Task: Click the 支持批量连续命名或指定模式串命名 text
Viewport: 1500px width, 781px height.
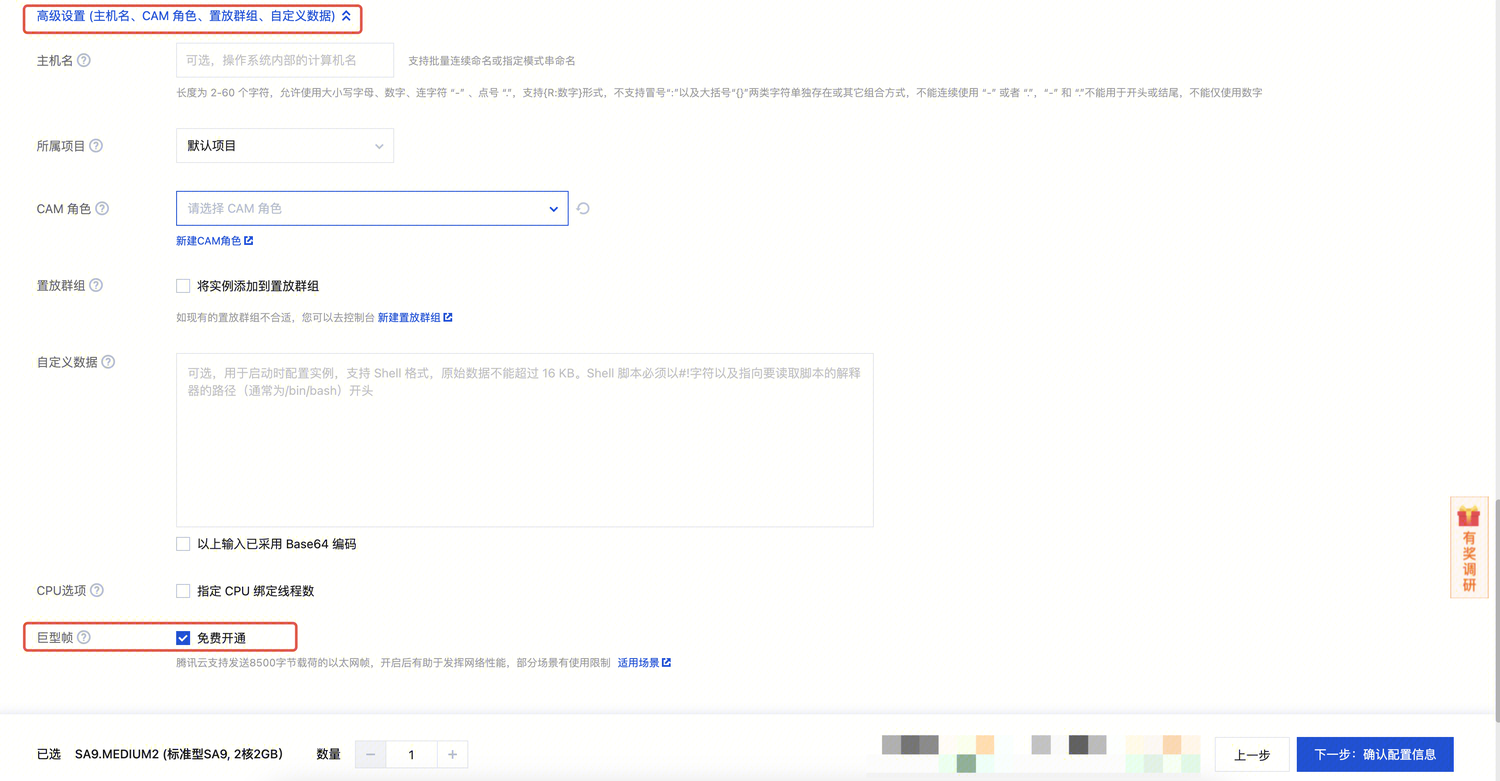Action: point(492,61)
